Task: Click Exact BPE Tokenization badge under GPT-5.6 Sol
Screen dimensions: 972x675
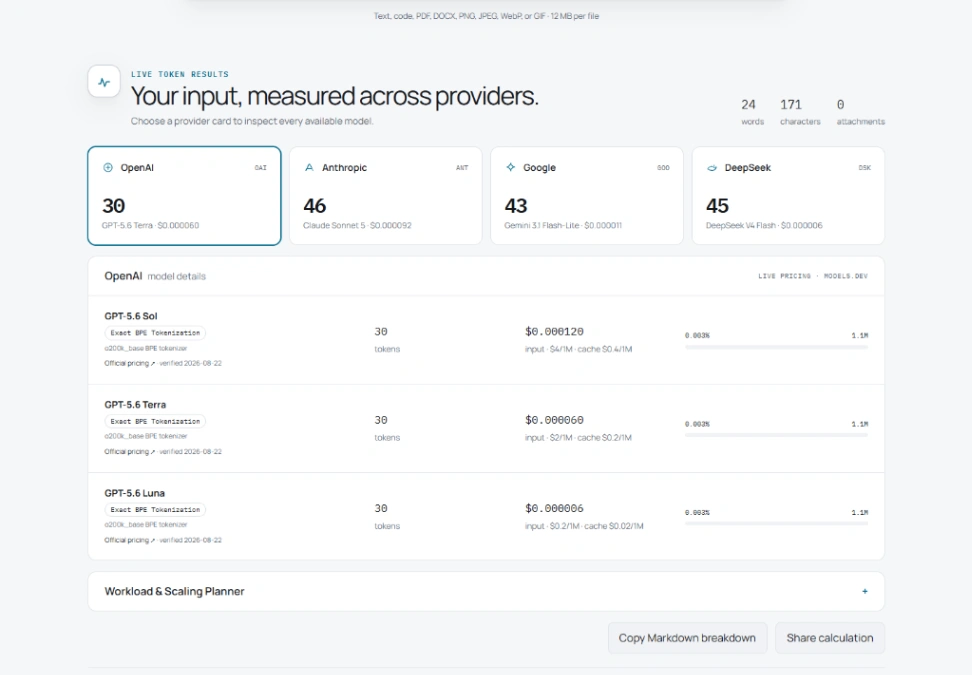Action: tap(155, 333)
